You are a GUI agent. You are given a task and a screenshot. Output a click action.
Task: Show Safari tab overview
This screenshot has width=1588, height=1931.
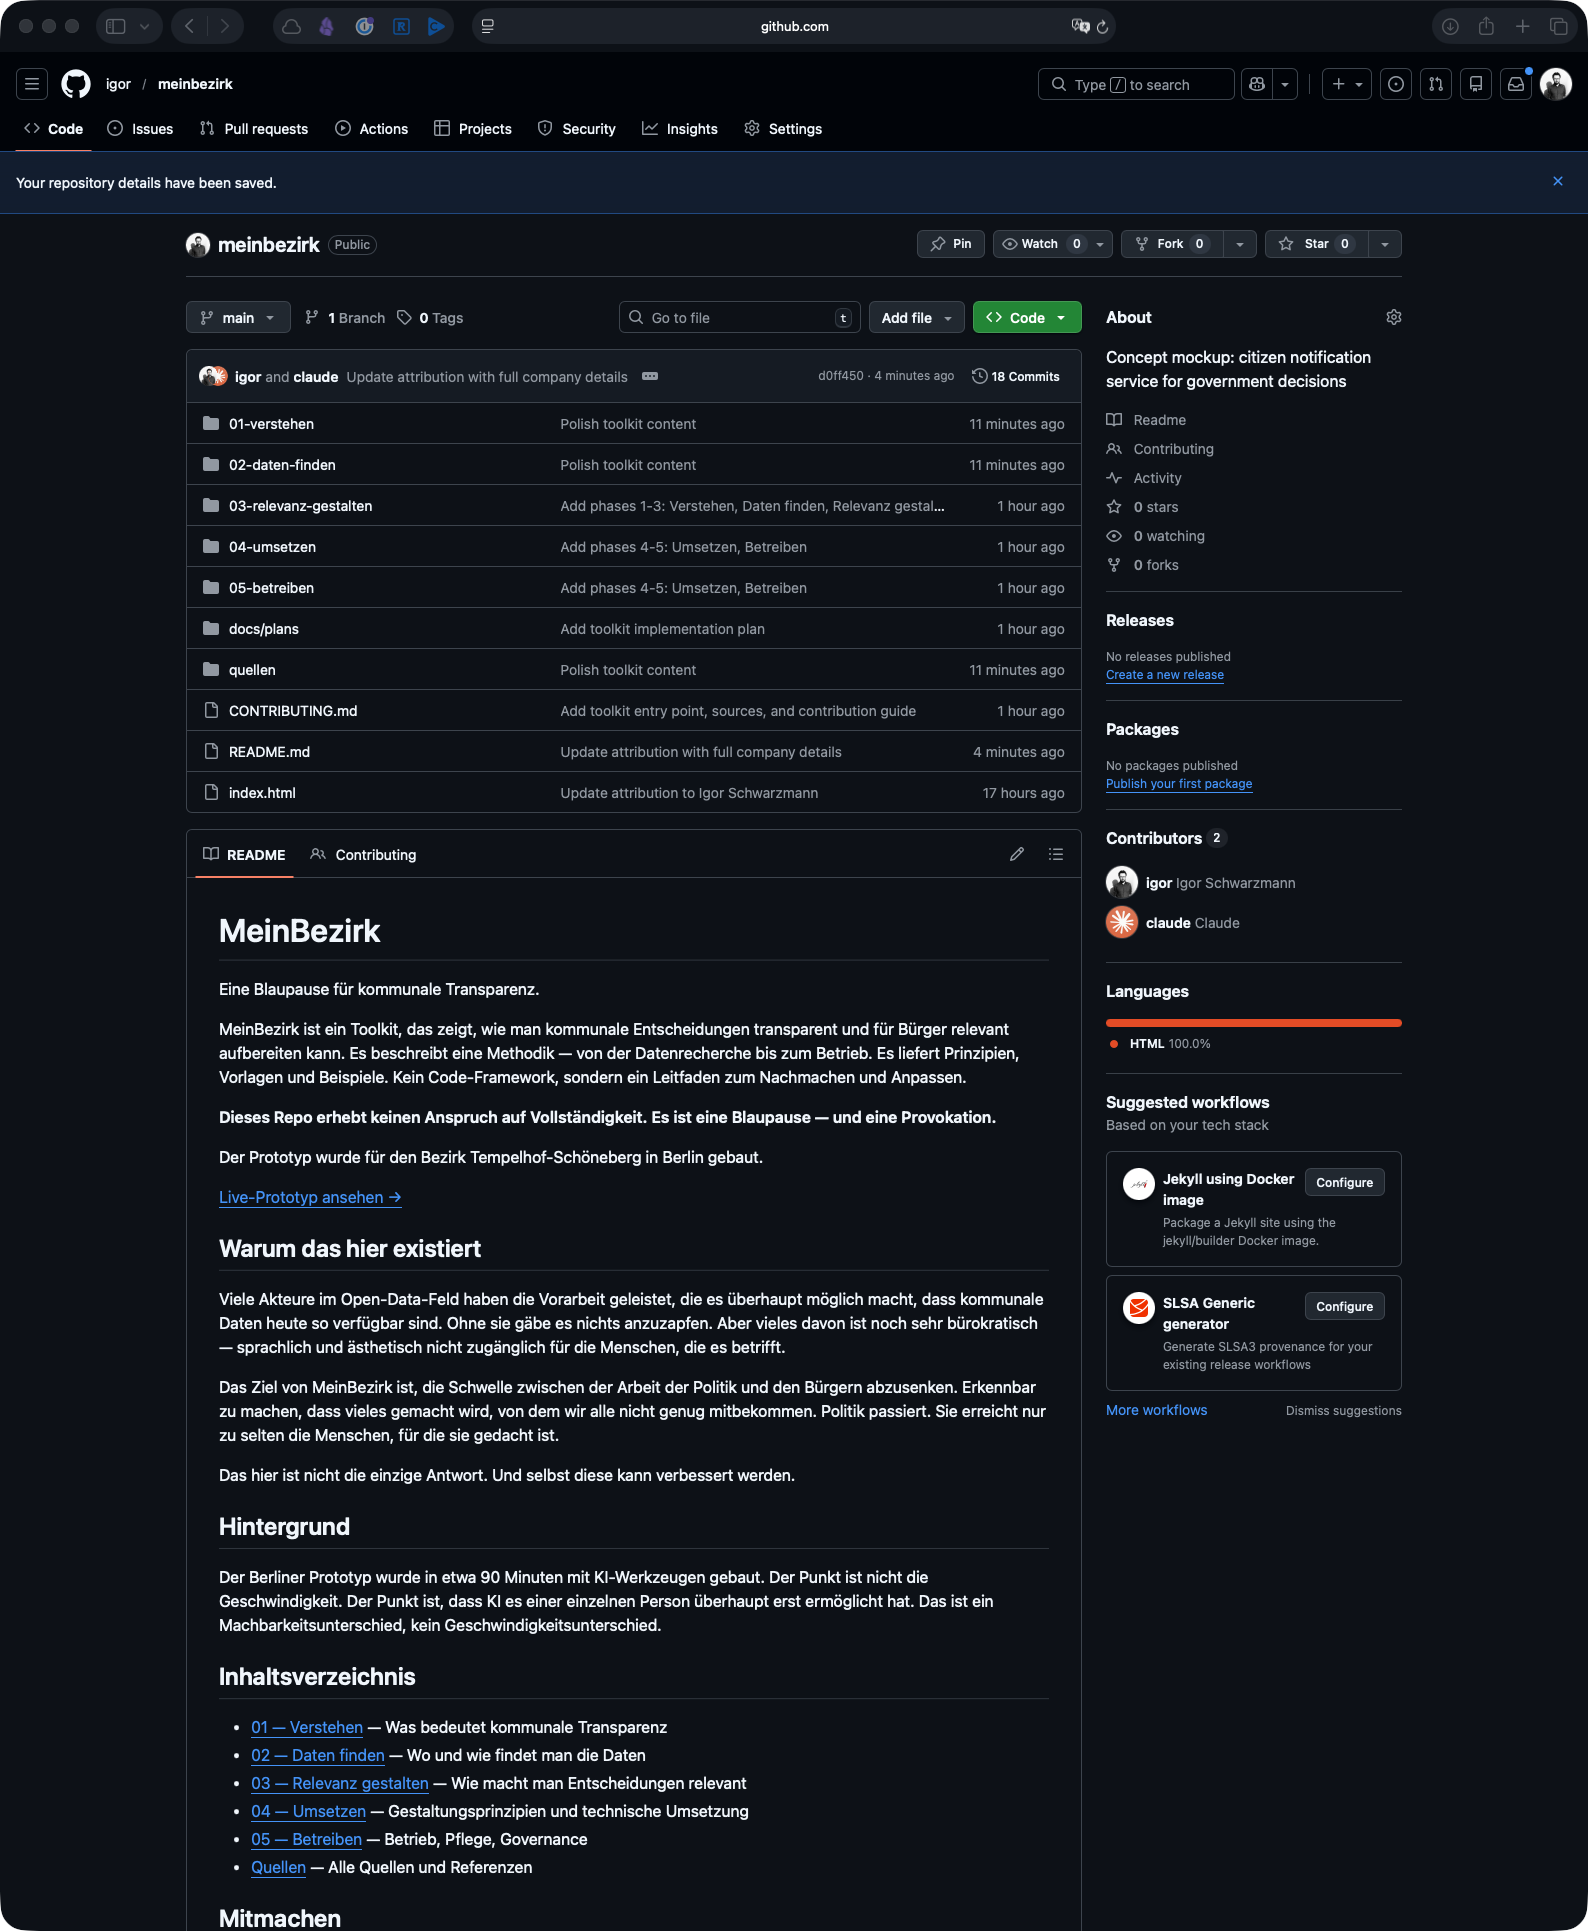pos(1558,27)
